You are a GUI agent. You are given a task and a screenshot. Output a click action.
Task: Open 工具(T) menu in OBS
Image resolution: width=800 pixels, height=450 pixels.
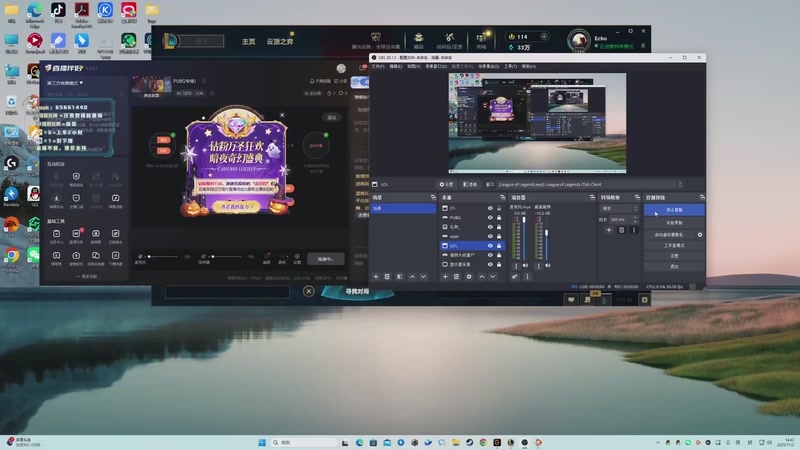click(x=510, y=66)
